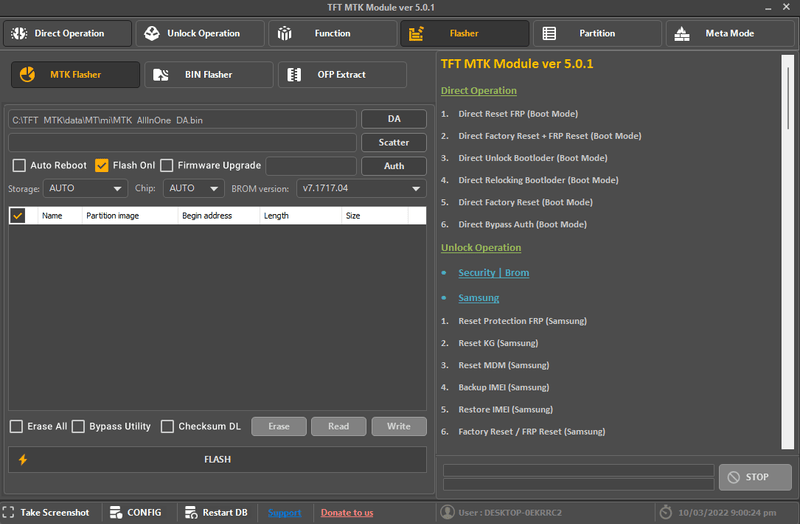Click the Size column header
The height and width of the screenshot is (524, 800).
374,216
